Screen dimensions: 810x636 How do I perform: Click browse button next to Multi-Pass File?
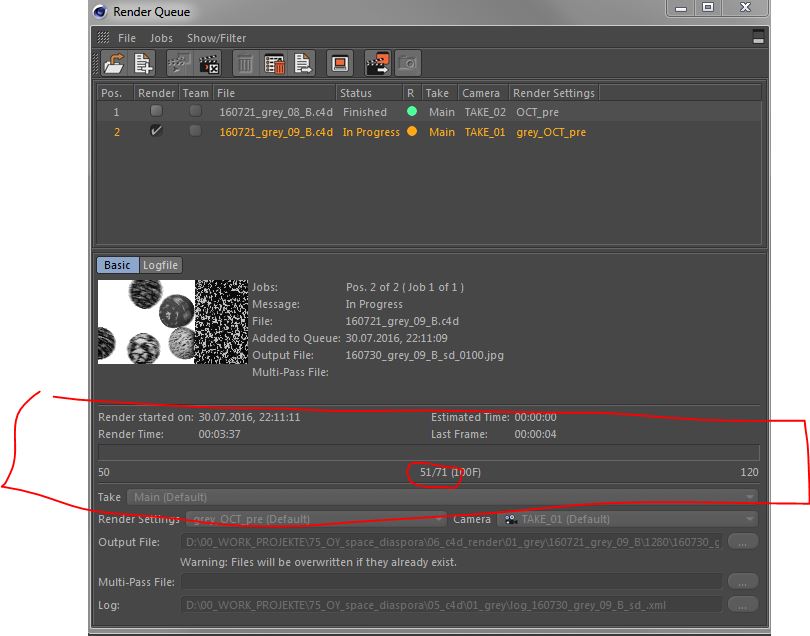pyautogui.click(x=743, y=581)
